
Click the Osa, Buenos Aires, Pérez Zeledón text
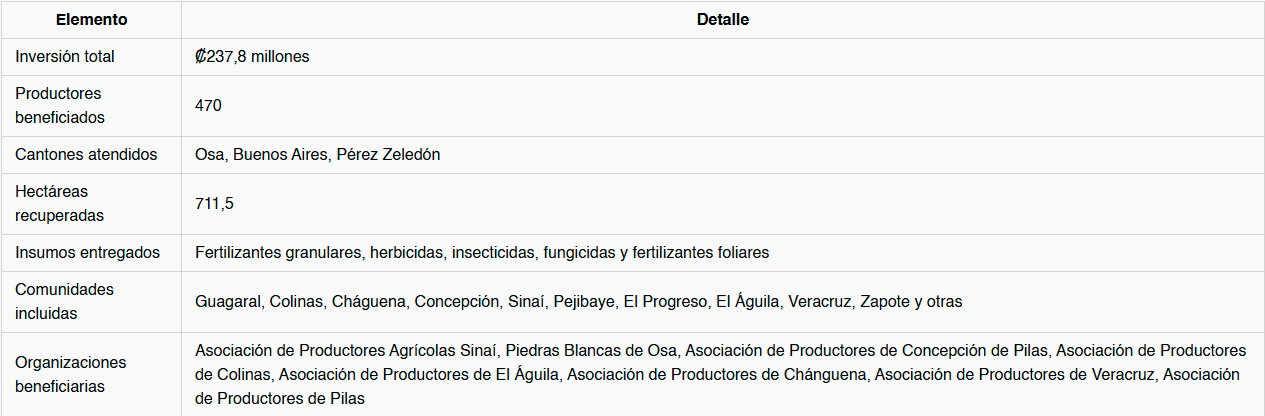pyautogui.click(x=317, y=155)
